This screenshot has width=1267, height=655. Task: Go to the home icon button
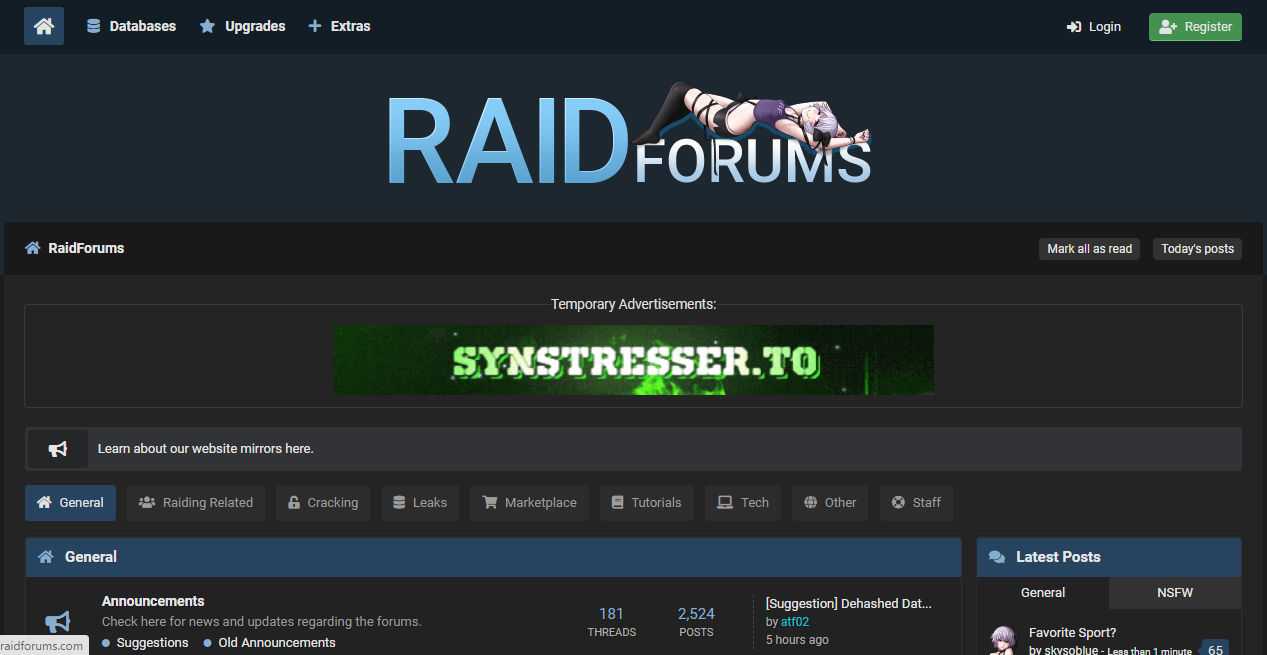click(x=44, y=26)
